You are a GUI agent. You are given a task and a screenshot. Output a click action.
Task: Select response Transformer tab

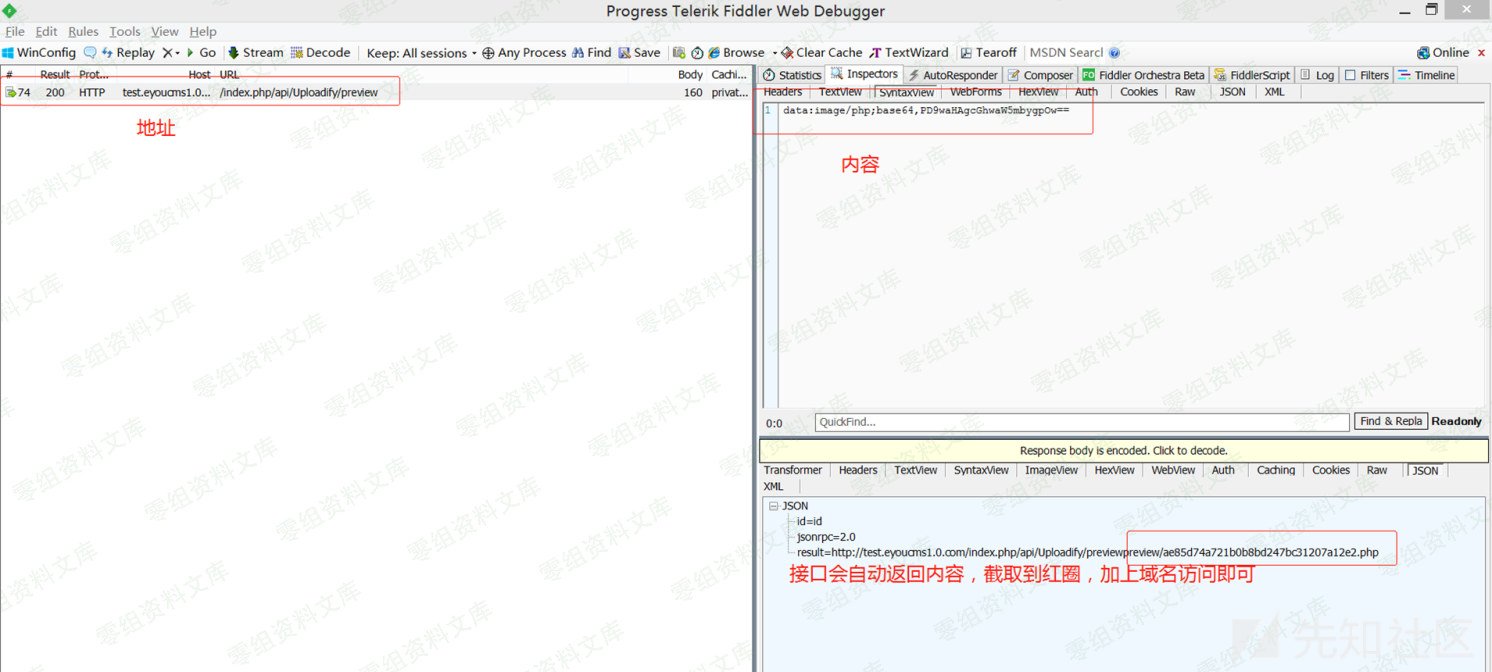coord(793,470)
